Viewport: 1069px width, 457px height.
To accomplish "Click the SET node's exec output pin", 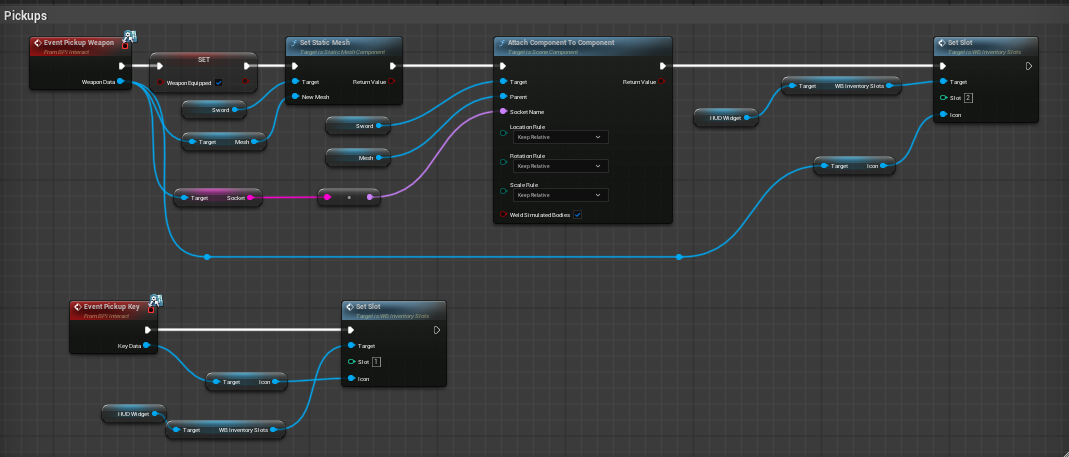I will click(x=247, y=66).
